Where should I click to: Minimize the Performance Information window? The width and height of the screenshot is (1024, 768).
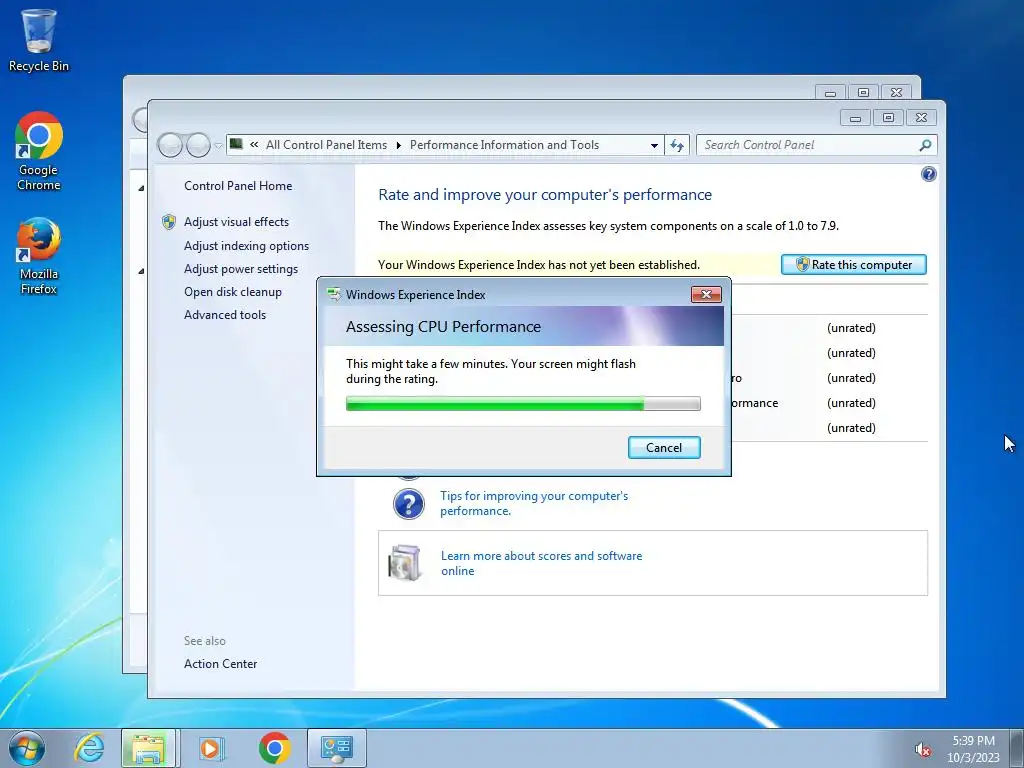pos(856,118)
